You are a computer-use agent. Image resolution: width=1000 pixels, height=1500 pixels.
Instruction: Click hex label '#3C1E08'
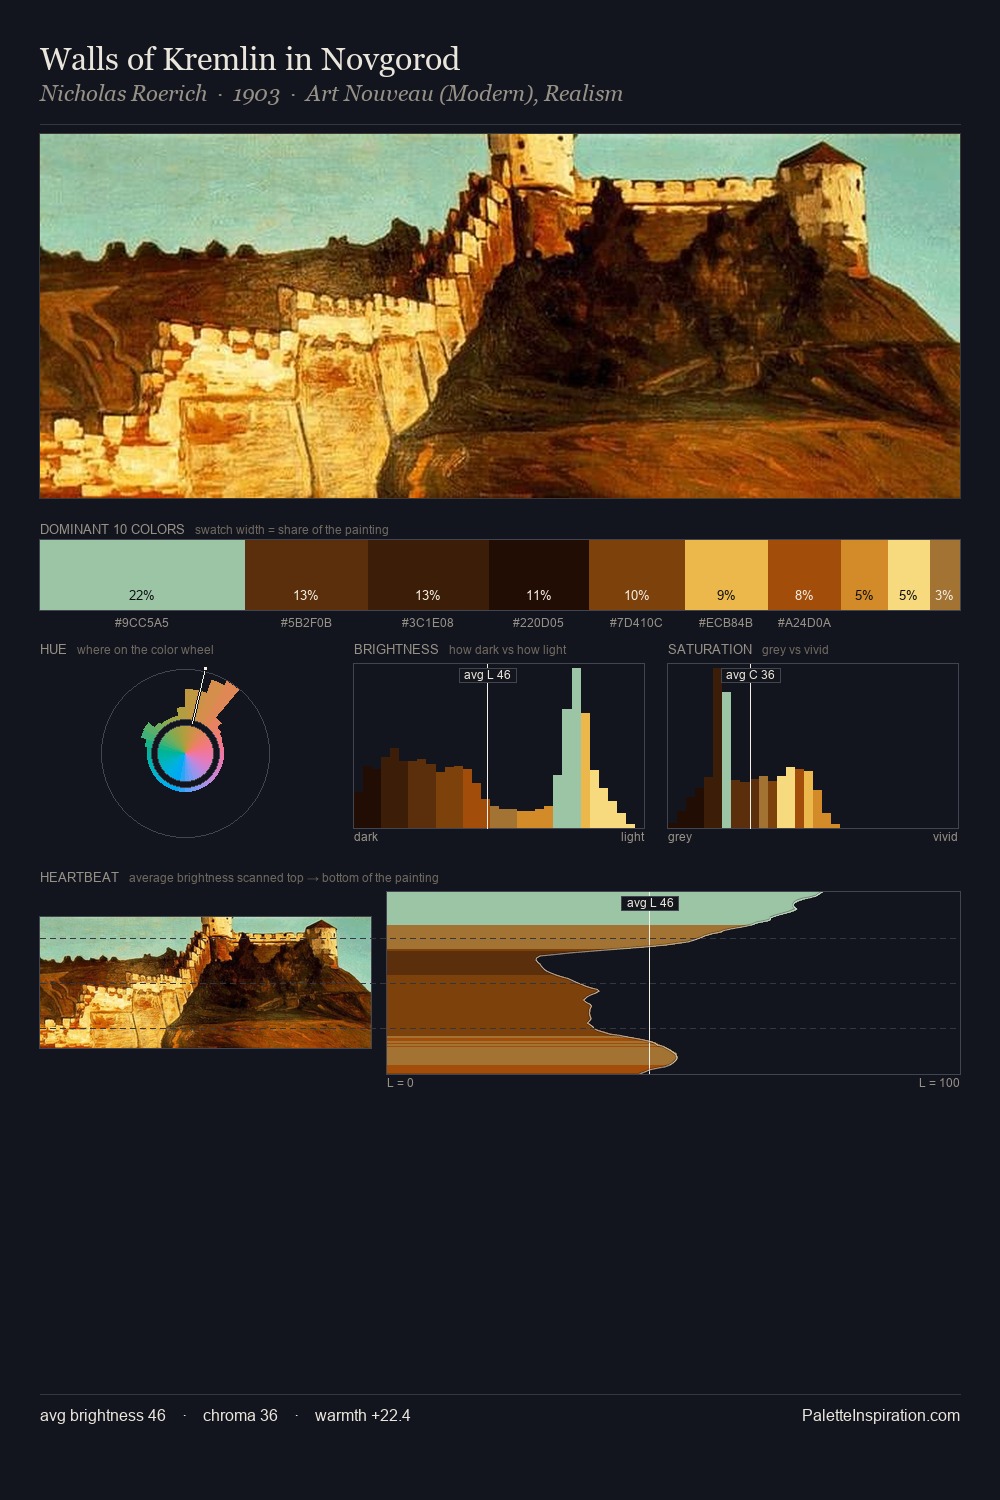pos(428,622)
